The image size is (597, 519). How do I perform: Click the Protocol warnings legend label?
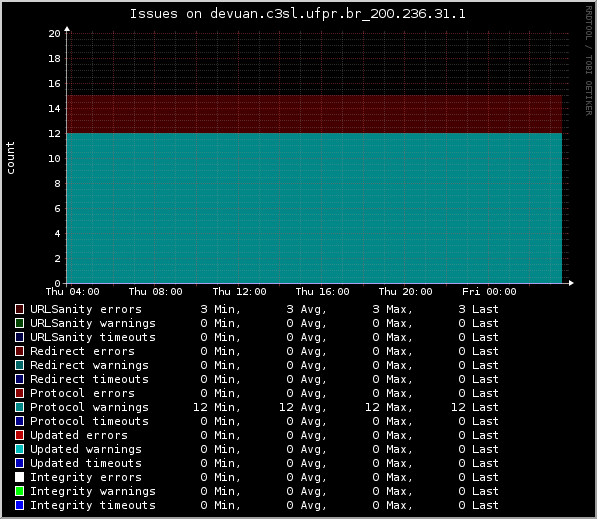(x=89, y=407)
